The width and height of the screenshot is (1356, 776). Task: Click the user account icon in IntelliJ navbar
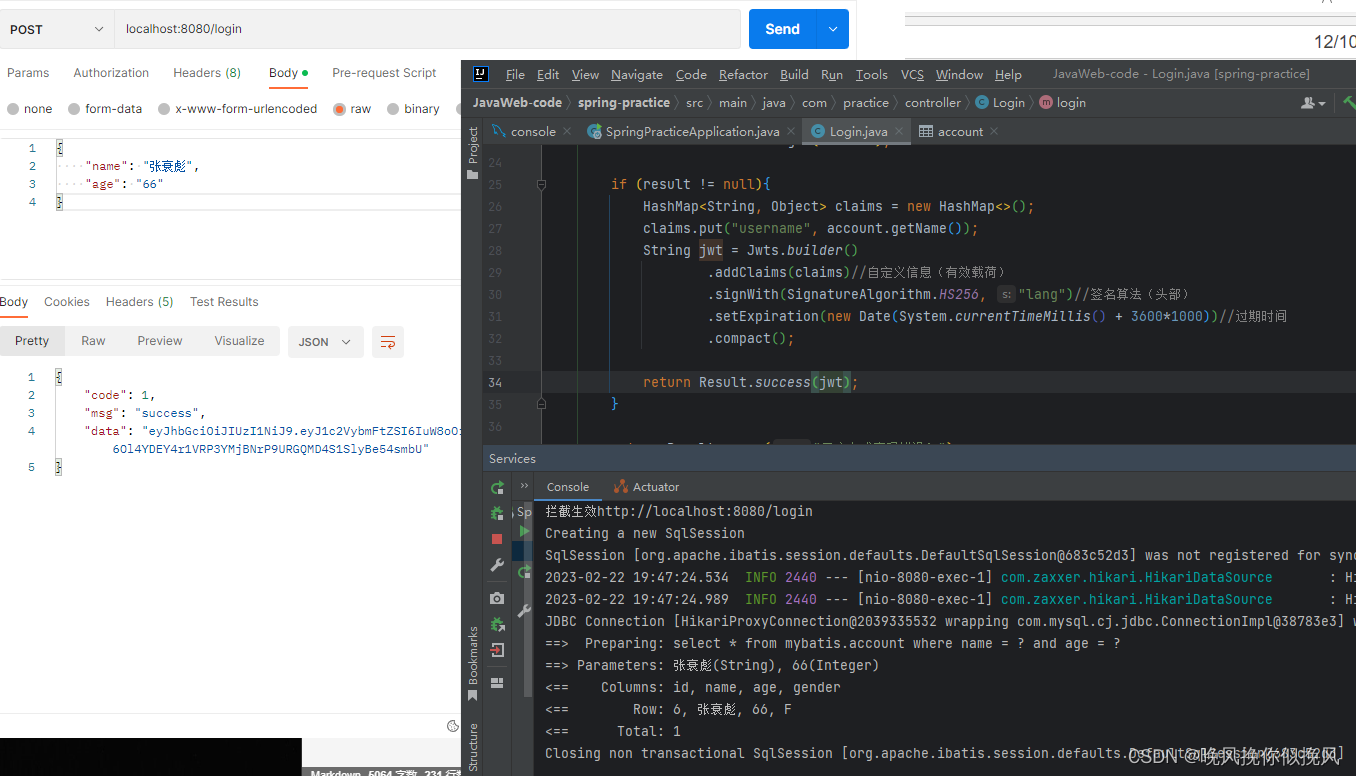tap(1308, 103)
